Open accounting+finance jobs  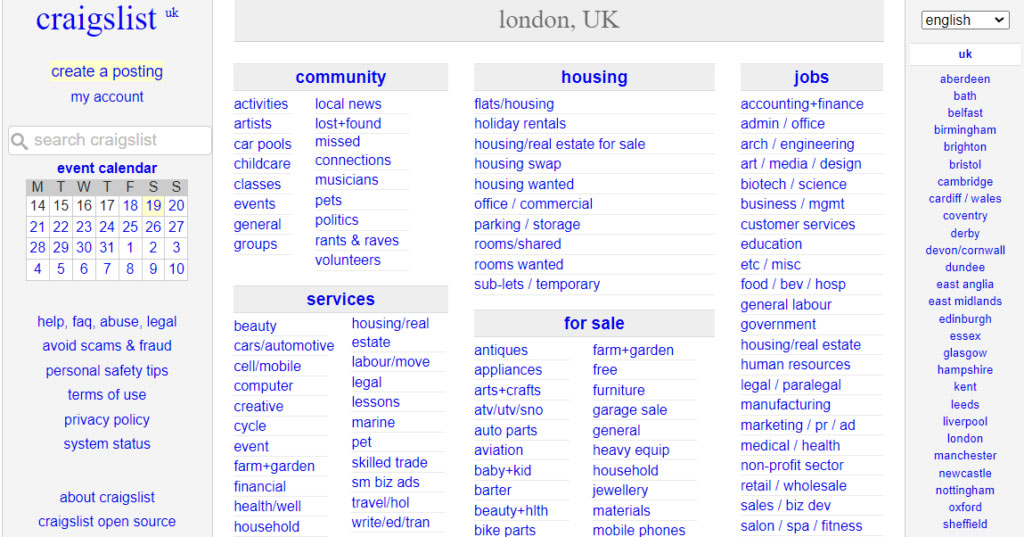pyautogui.click(x=802, y=104)
